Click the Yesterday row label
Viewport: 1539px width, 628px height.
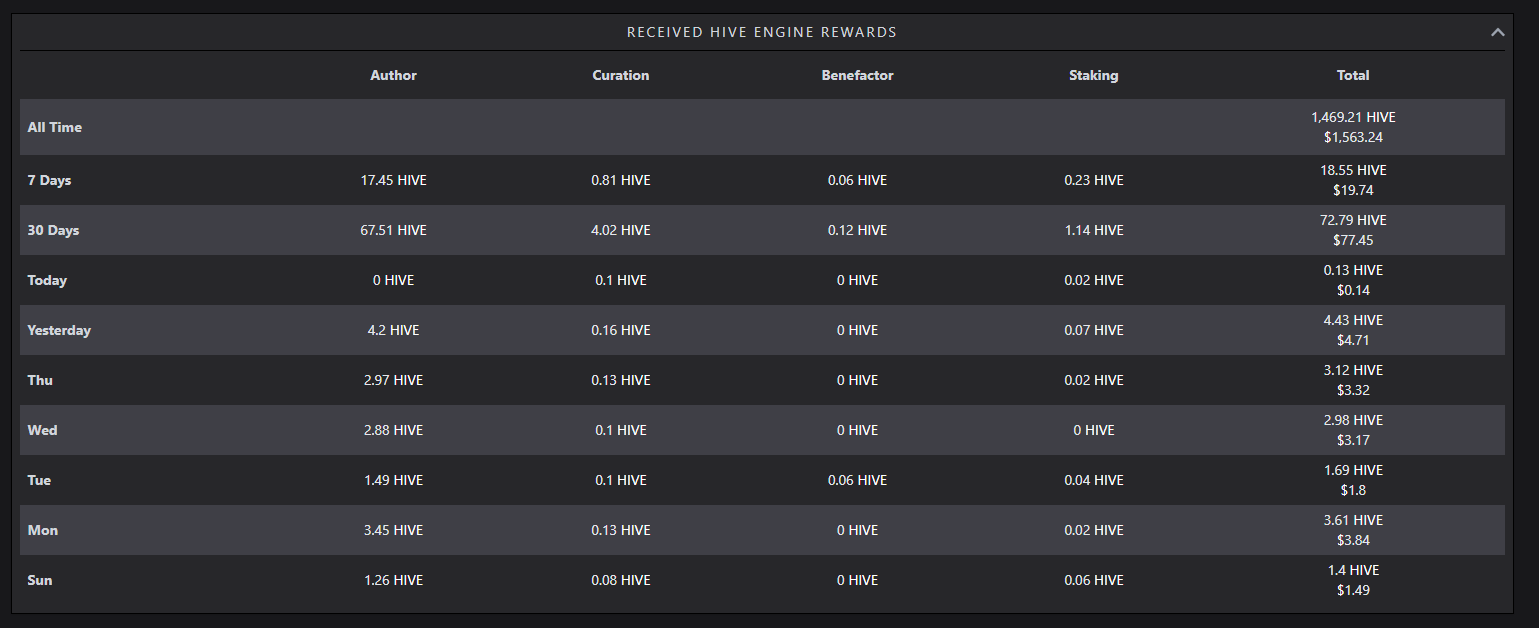click(59, 330)
